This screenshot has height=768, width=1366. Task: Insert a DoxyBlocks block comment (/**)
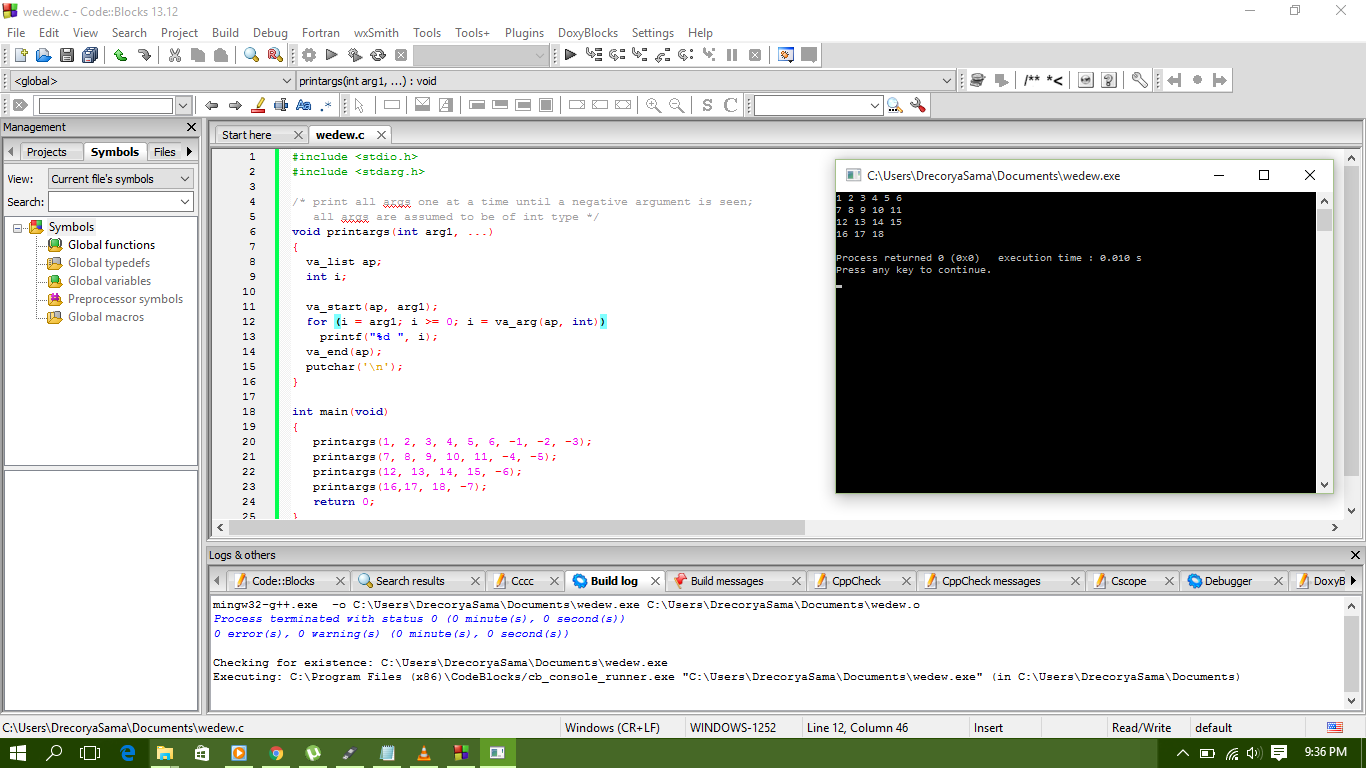pyautogui.click(x=1032, y=80)
